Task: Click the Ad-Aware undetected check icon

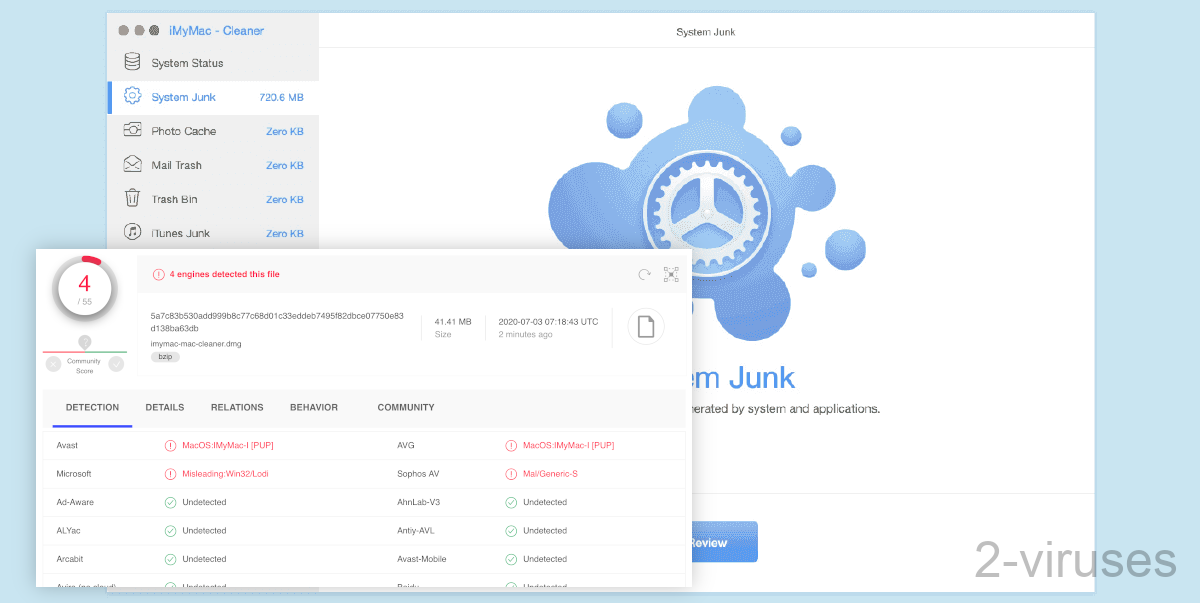Action: point(171,502)
